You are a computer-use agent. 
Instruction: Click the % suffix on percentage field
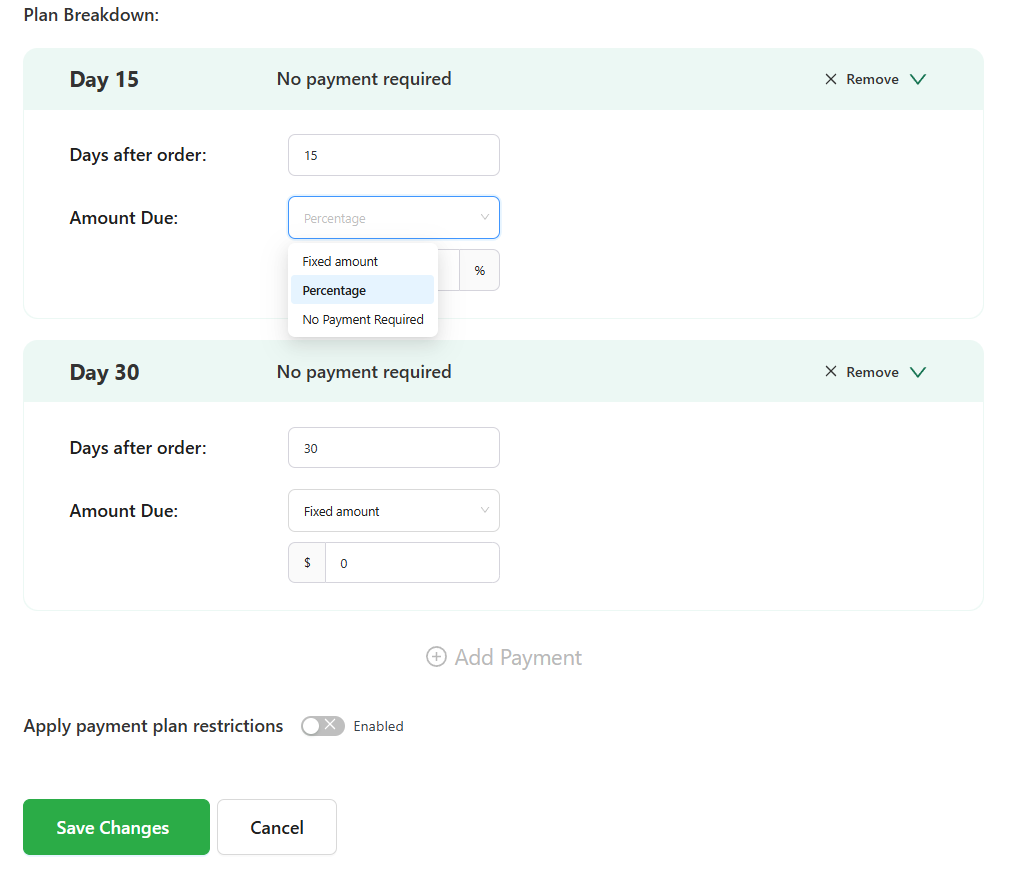tap(479, 270)
